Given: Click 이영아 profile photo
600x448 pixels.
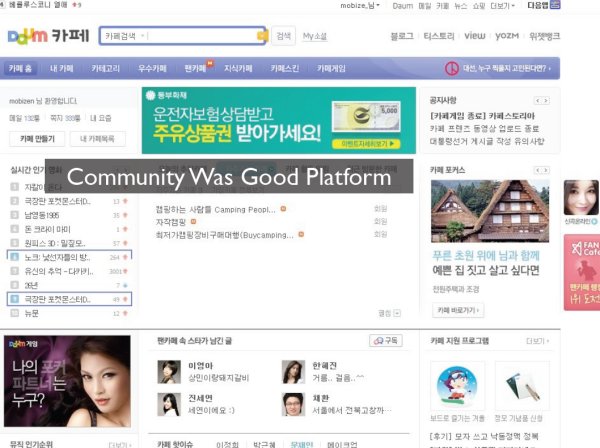Looking at the screenshot, I should (x=169, y=372).
